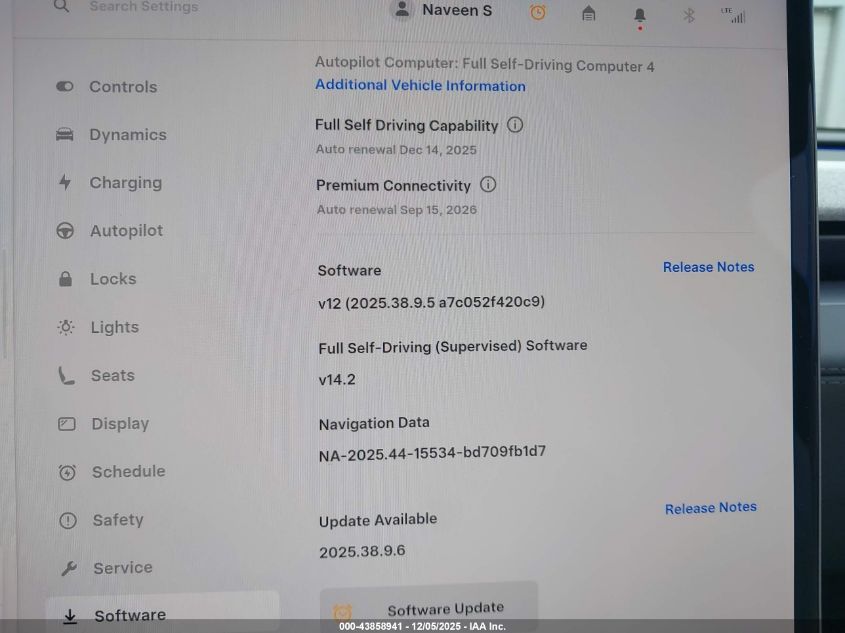Open the garage HomeLink icon

(589, 13)
